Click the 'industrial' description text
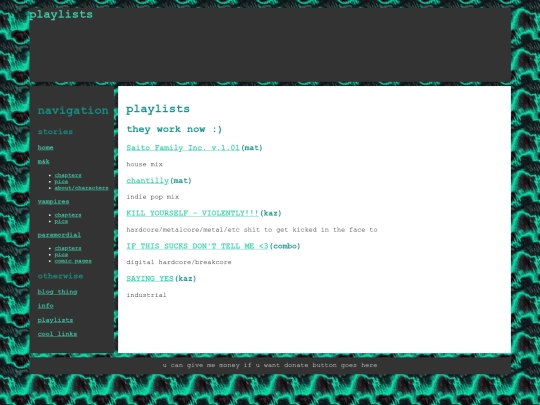The image size is (540, 405). (x=146, y=295)
